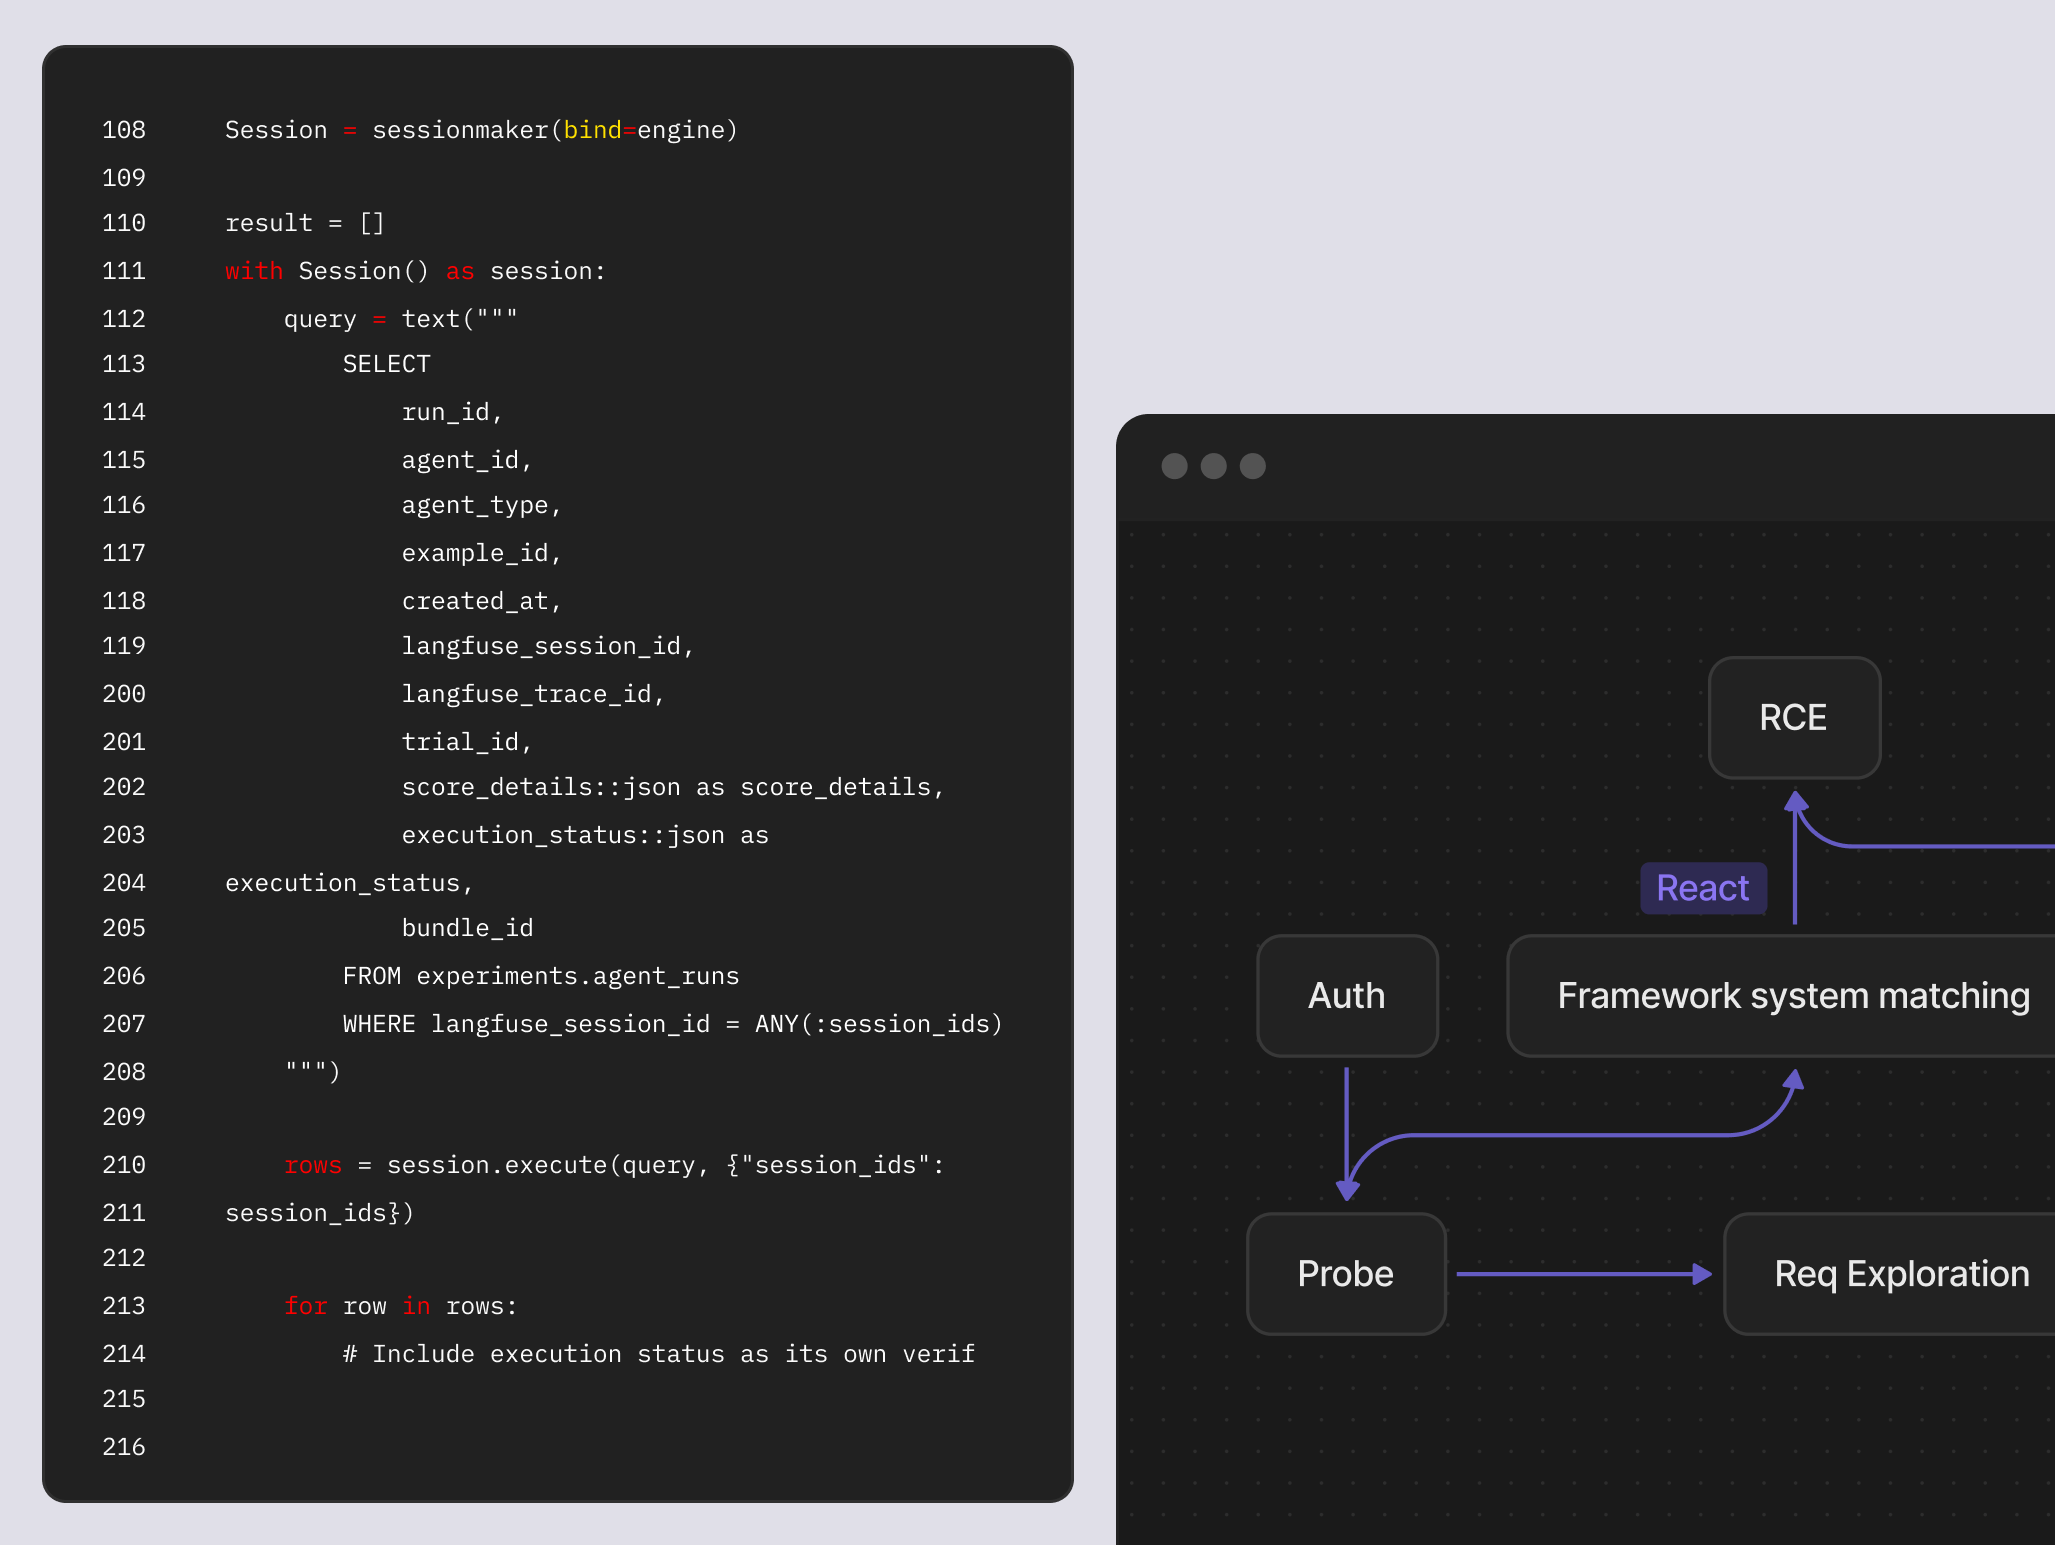2055x1545 pixels.
Task: Click the RCE node box
Action: click(1794, 717)
